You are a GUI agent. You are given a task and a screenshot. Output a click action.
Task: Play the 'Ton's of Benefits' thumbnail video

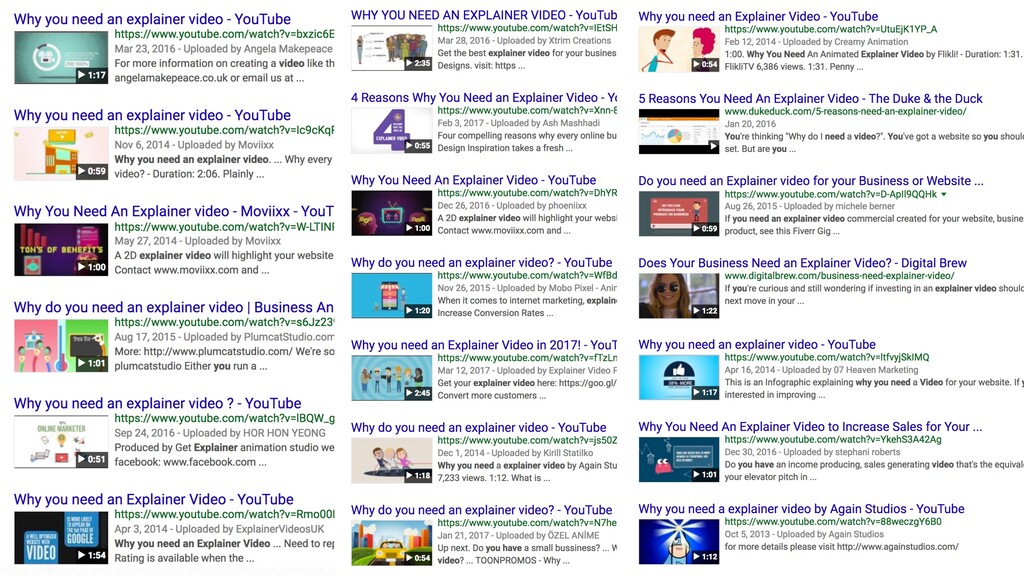tap(61, 249)
